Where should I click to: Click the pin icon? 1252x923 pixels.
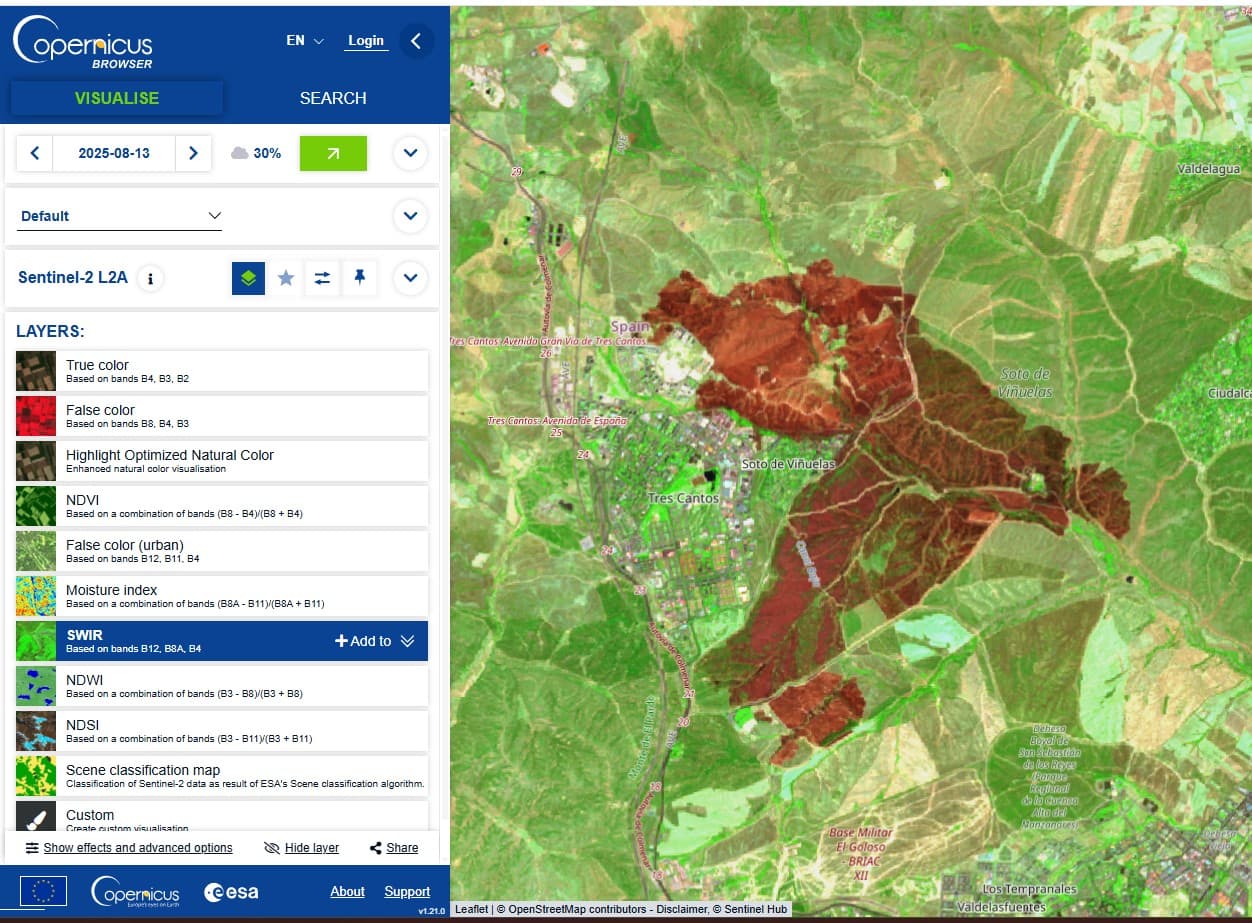click(x=359, y=278)
